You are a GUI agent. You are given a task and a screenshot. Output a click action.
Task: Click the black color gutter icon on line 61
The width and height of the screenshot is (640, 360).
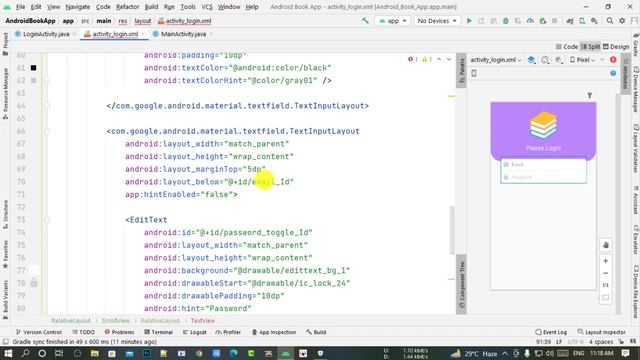(33, 68)
